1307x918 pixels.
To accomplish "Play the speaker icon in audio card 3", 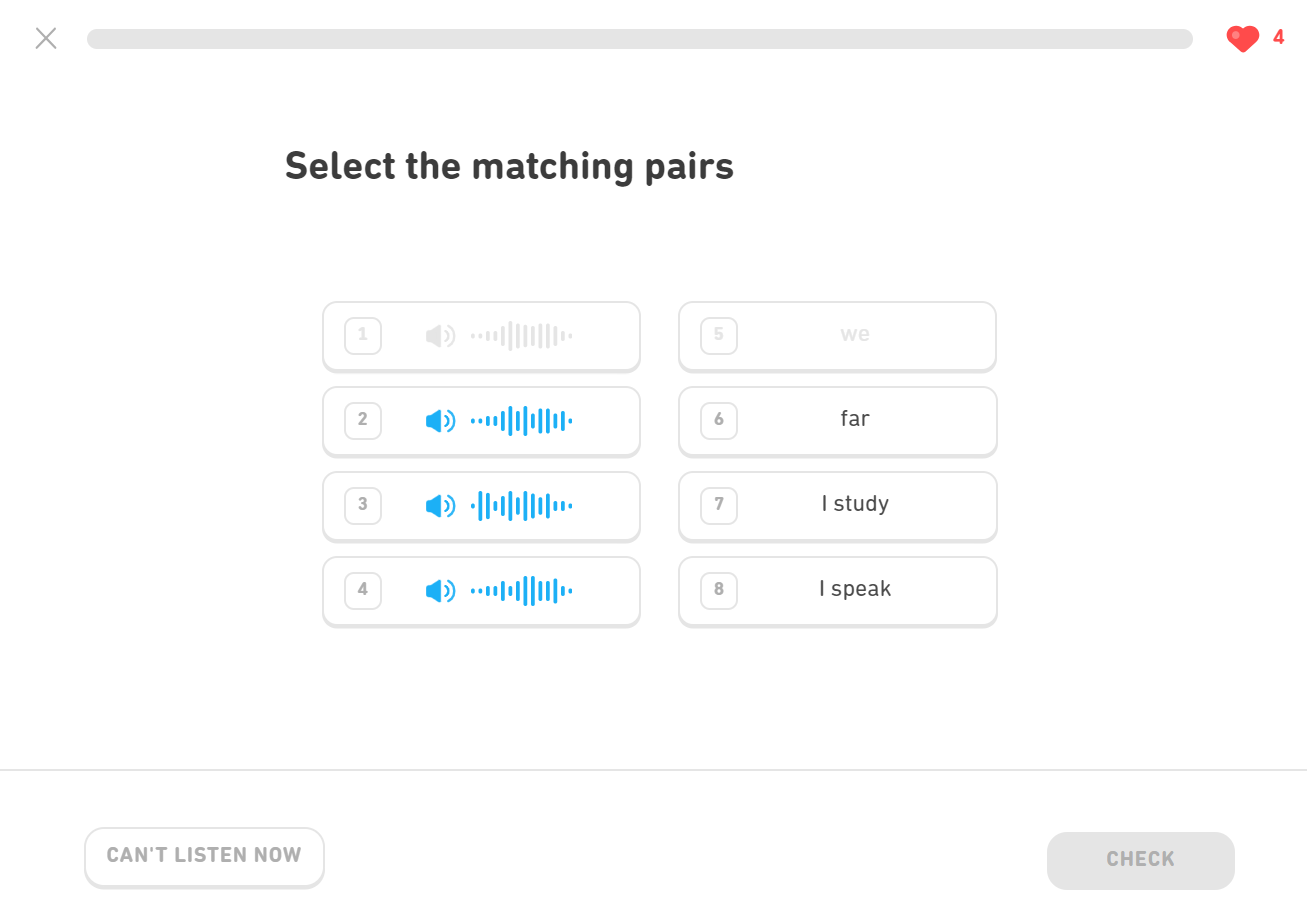I will coord(440,506).
